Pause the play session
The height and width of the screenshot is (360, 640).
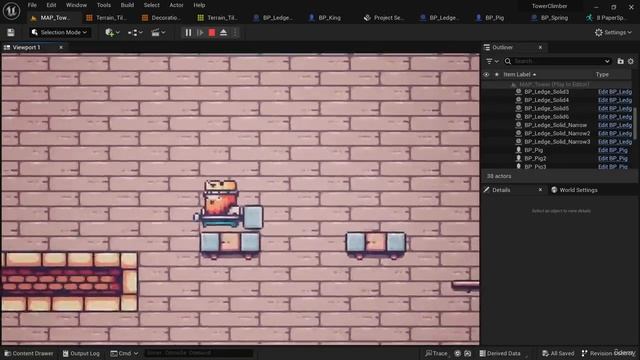click(x=188, y=33)
